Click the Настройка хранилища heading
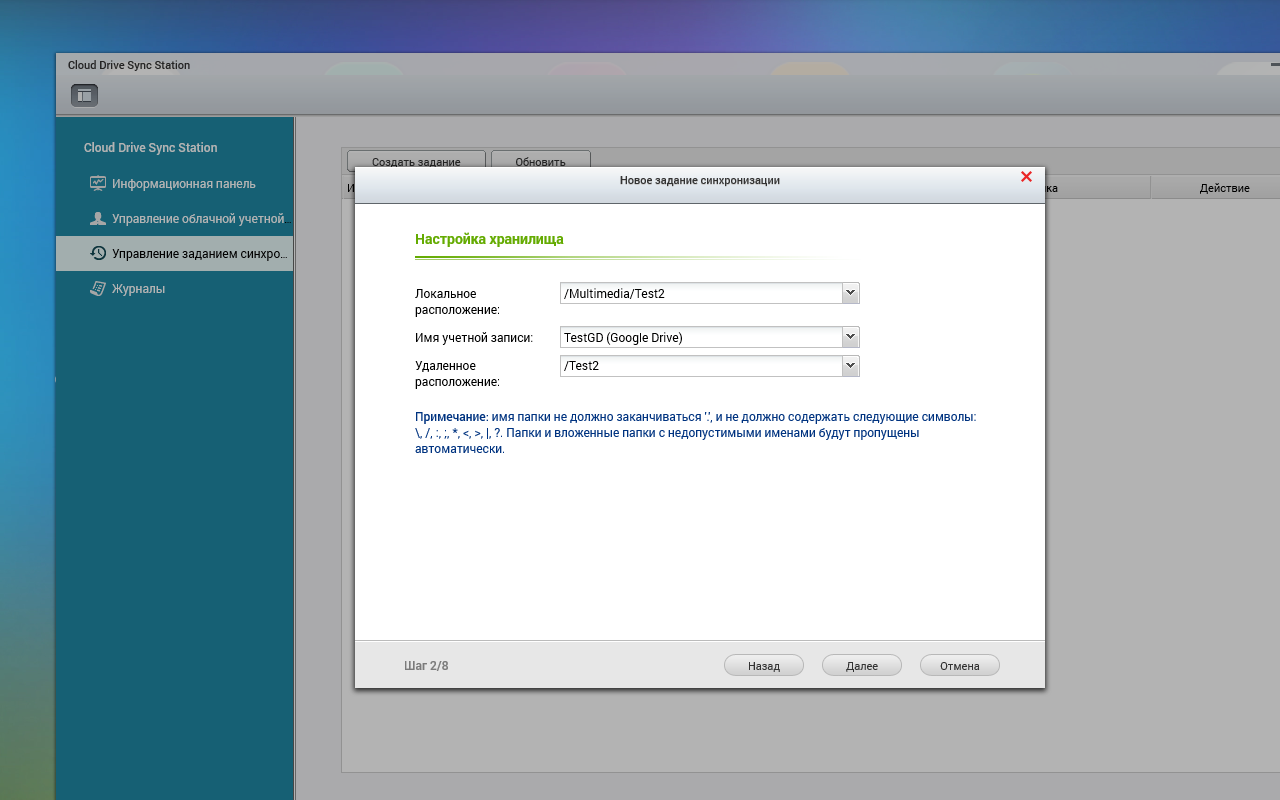The width and height of the screenshot is (1280, 800). tap(489, 240)
